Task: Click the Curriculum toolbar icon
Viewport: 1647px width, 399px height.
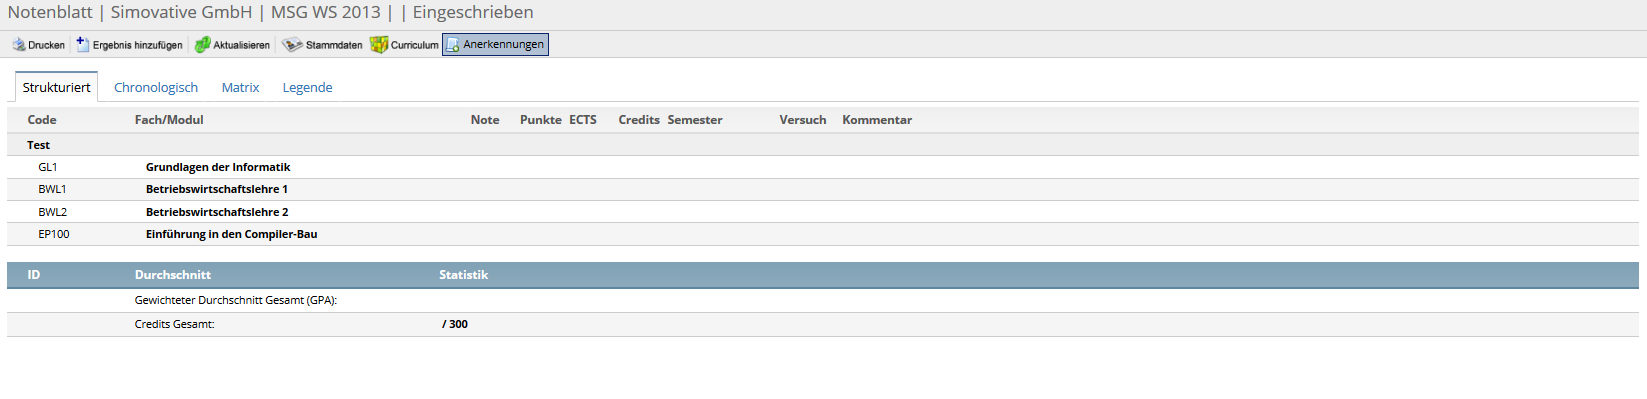Action: click(x=379, y=45)
